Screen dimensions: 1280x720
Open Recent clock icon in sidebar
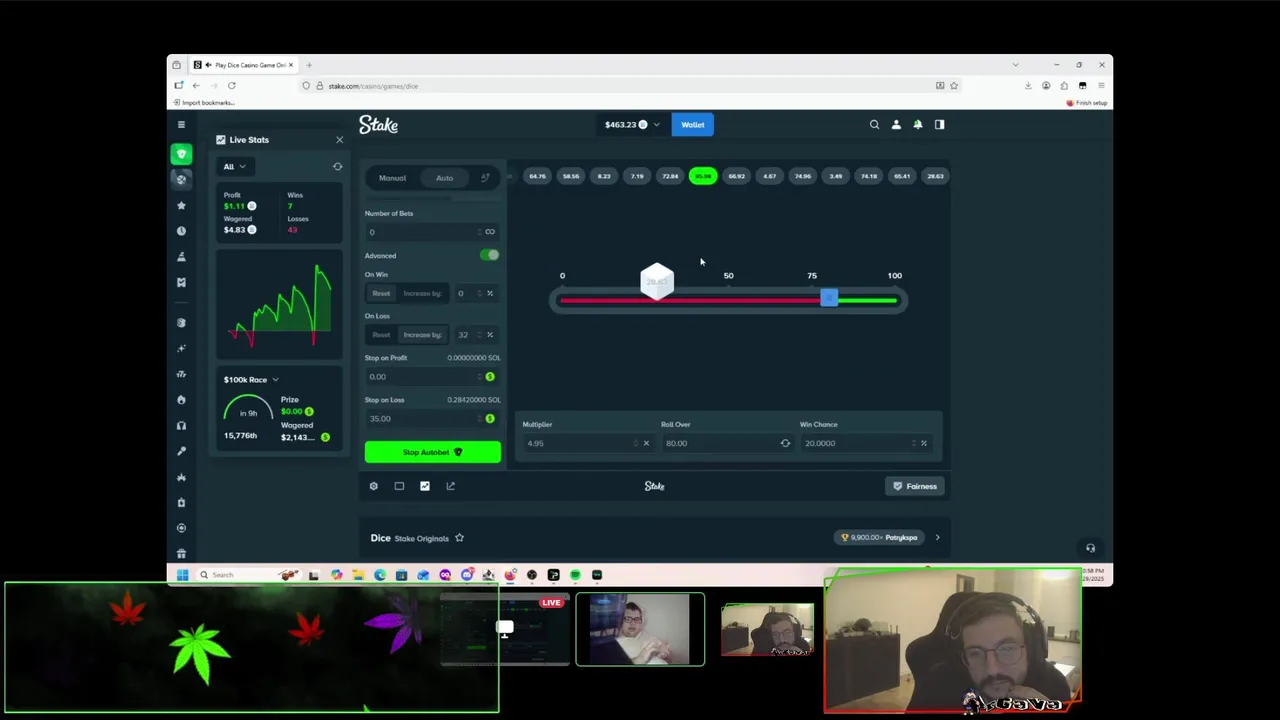pos(181,231)
